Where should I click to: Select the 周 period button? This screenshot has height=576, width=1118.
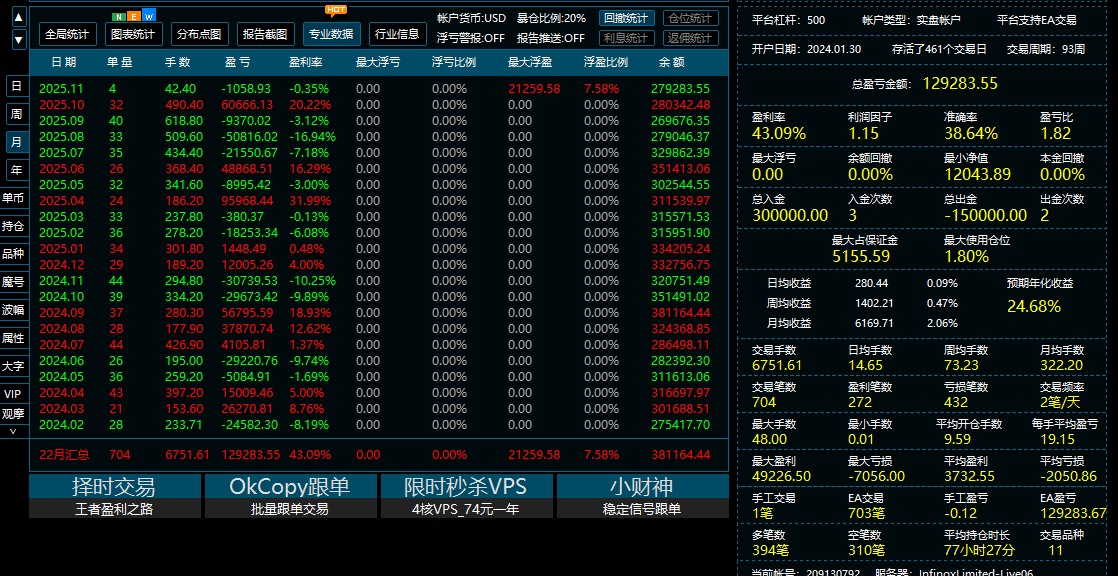coord(17,114)
